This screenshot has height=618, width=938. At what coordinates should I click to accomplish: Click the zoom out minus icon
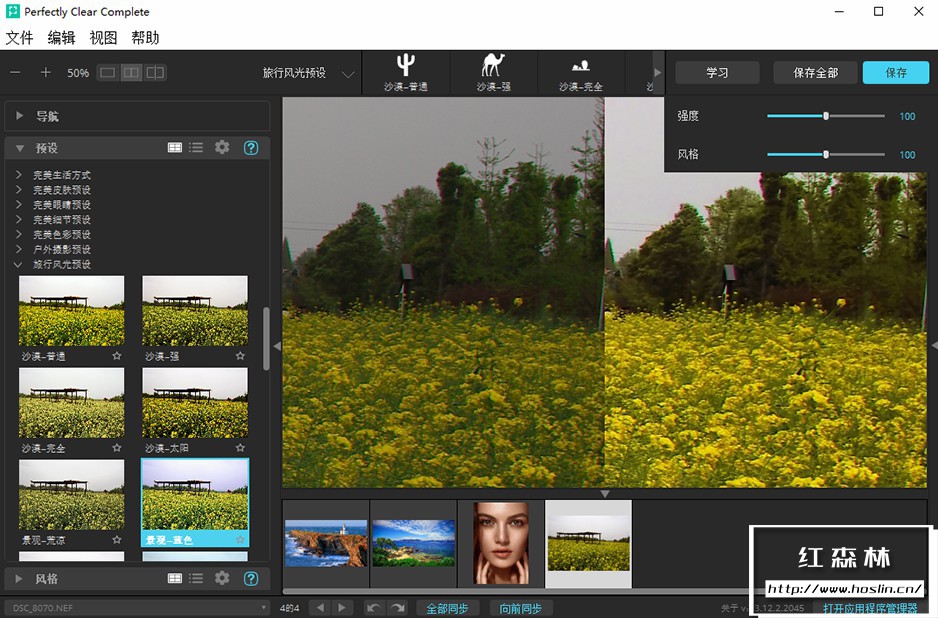point(15,73)
